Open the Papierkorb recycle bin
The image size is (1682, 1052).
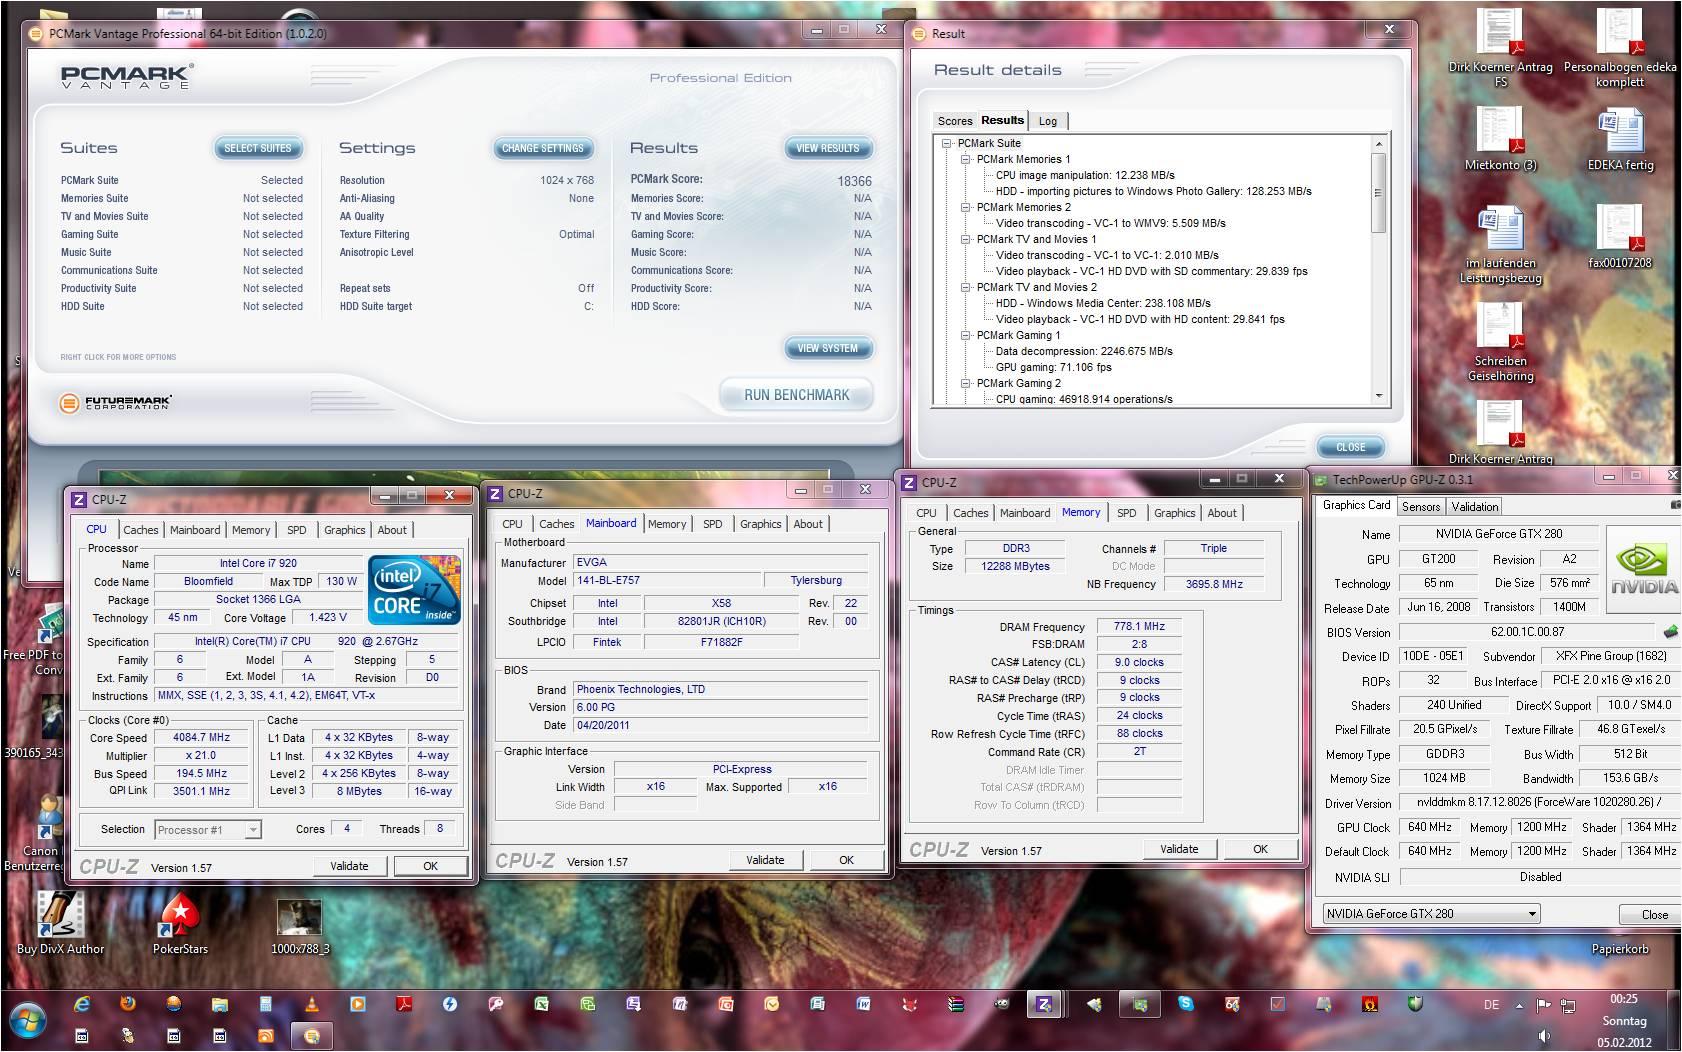[x=1620, y=949]
